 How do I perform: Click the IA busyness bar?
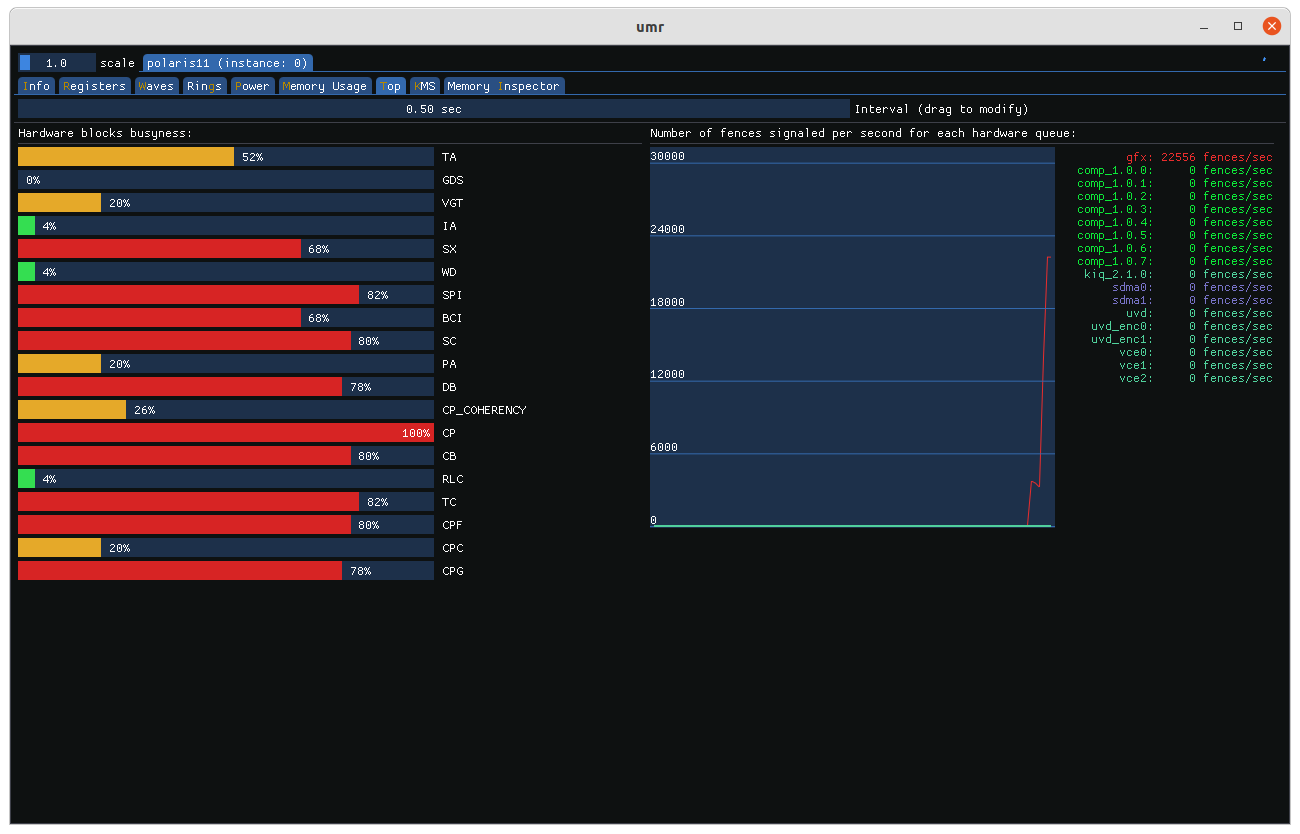226,226
